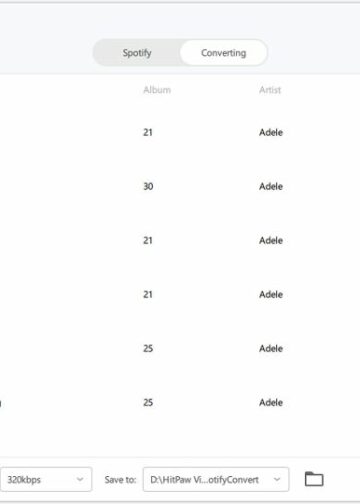The height and width of the screenshot is (504, 360).
Task: Click album 21 in the third track row
Action: [148, 240]
